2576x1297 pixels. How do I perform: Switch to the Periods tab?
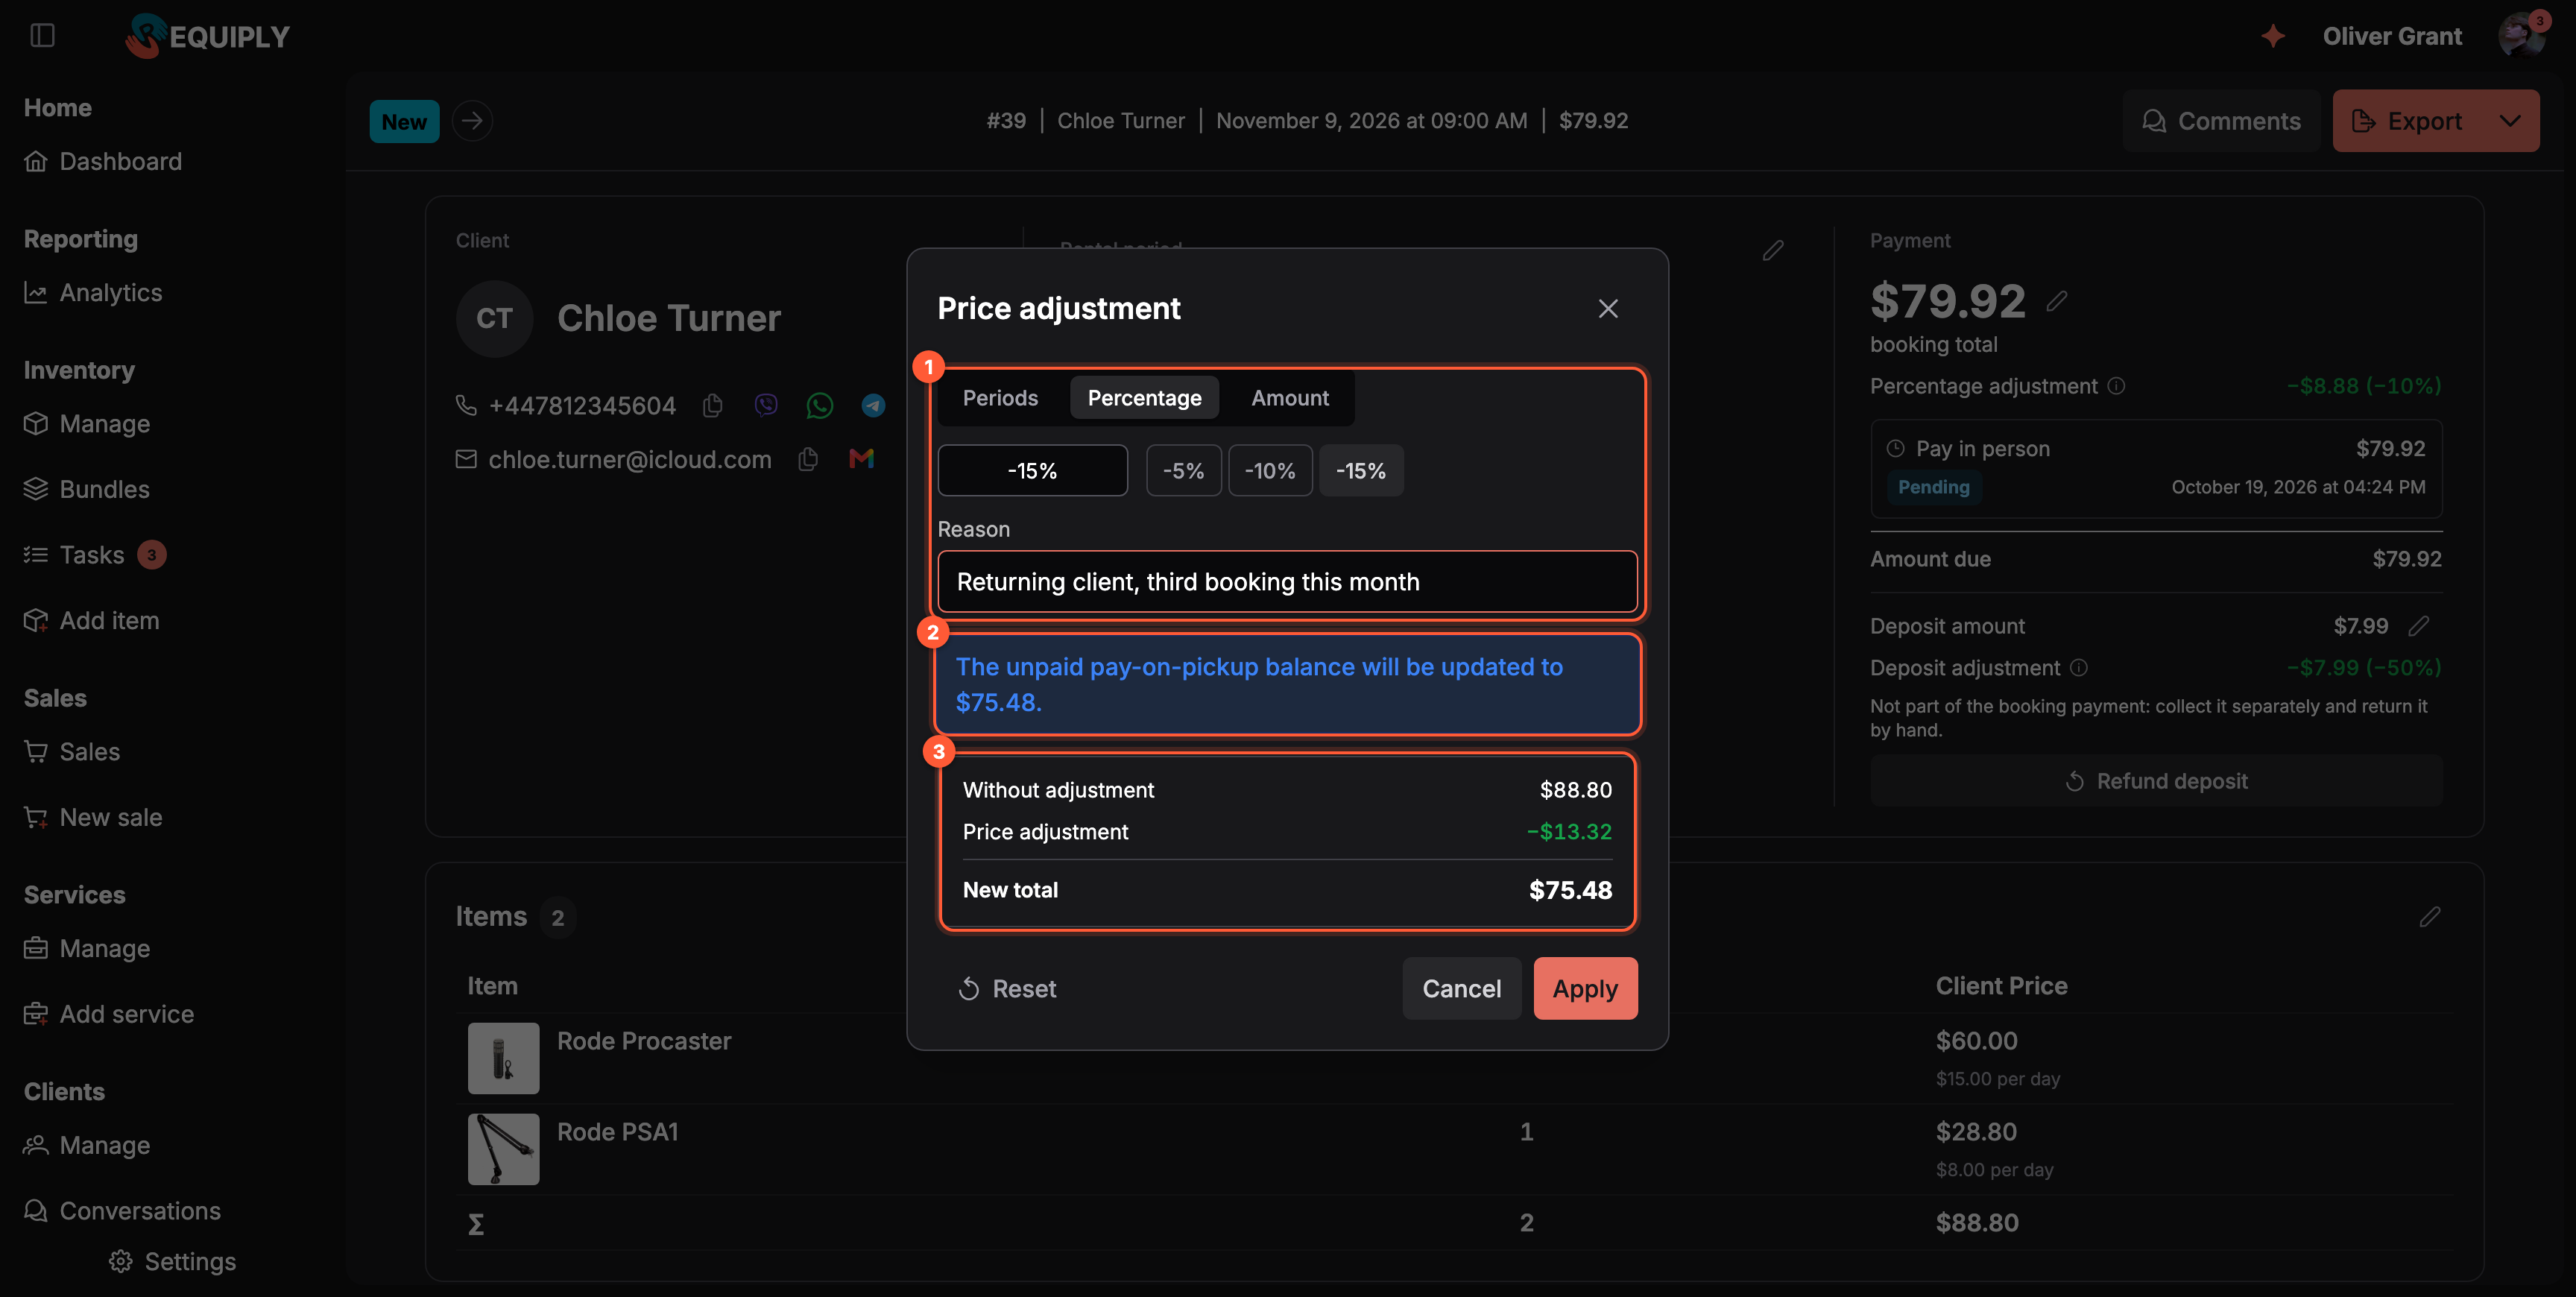[x=1000, y=398]
